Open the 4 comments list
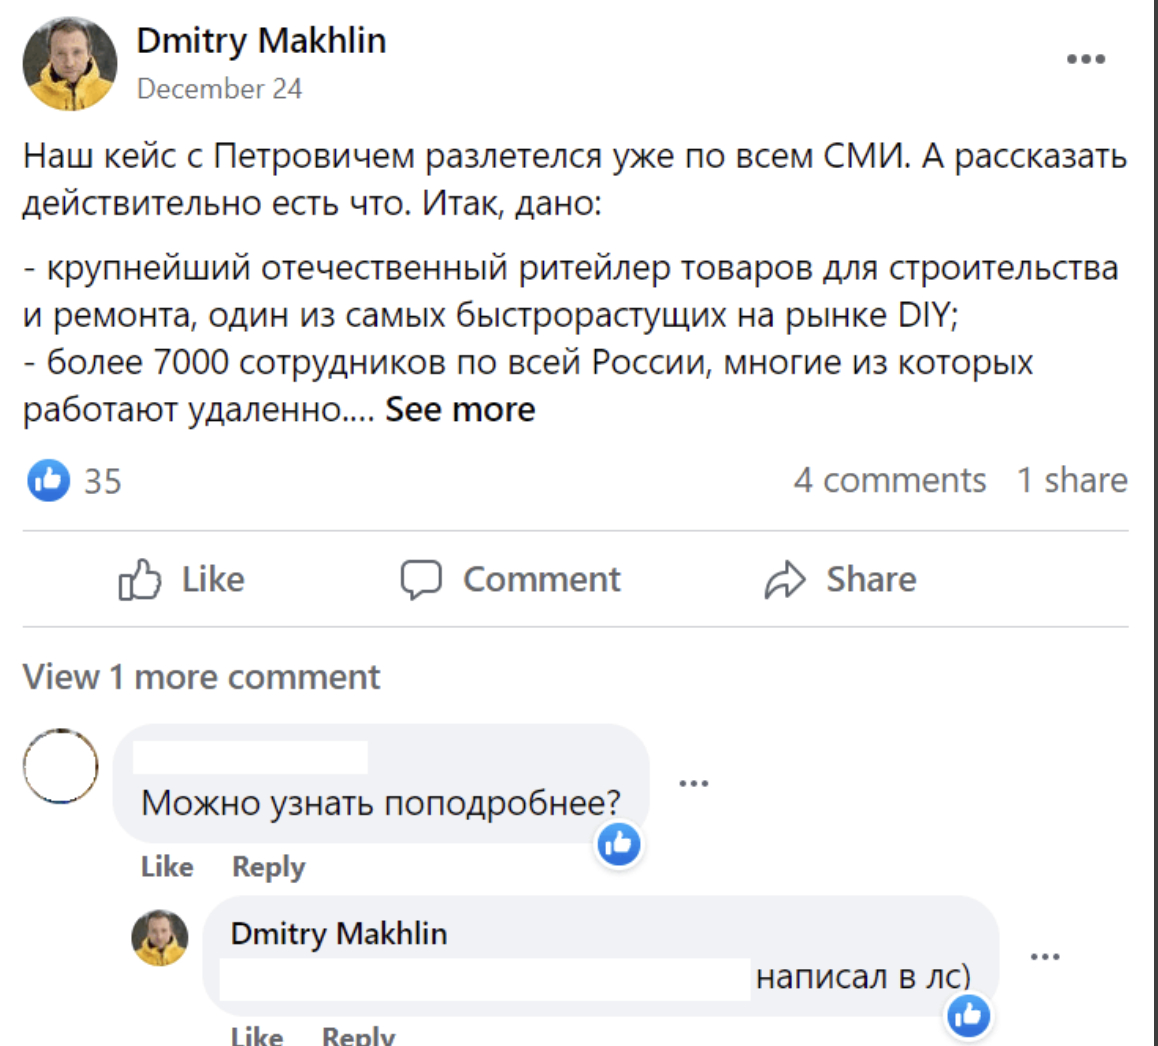Screen dimensions: 1158x1046 point(889,481)
